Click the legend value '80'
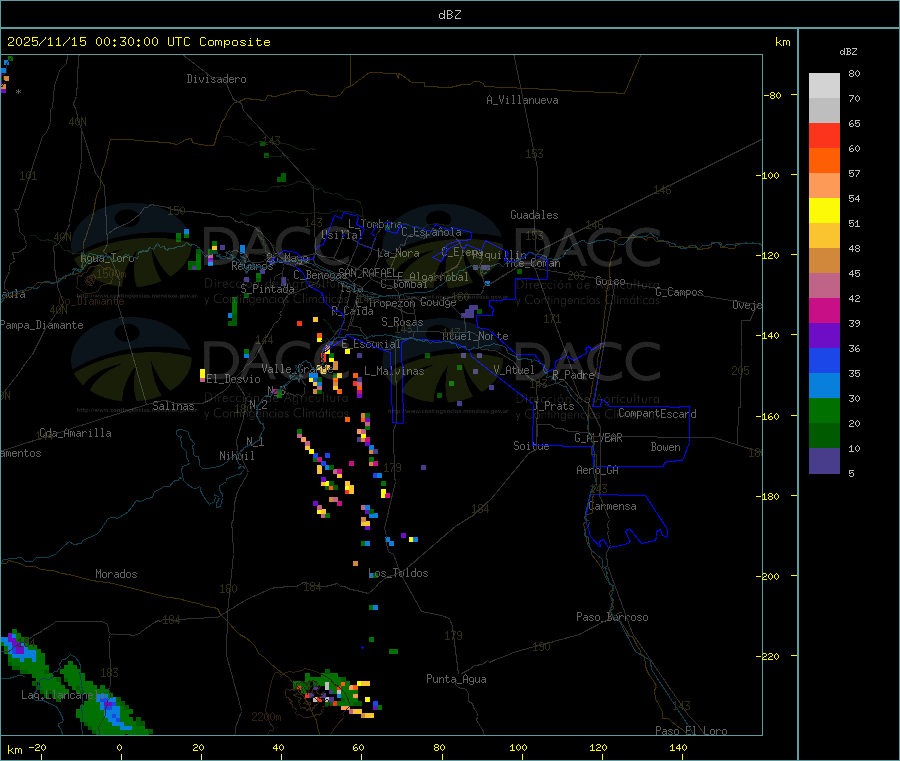 pos(854,73)
